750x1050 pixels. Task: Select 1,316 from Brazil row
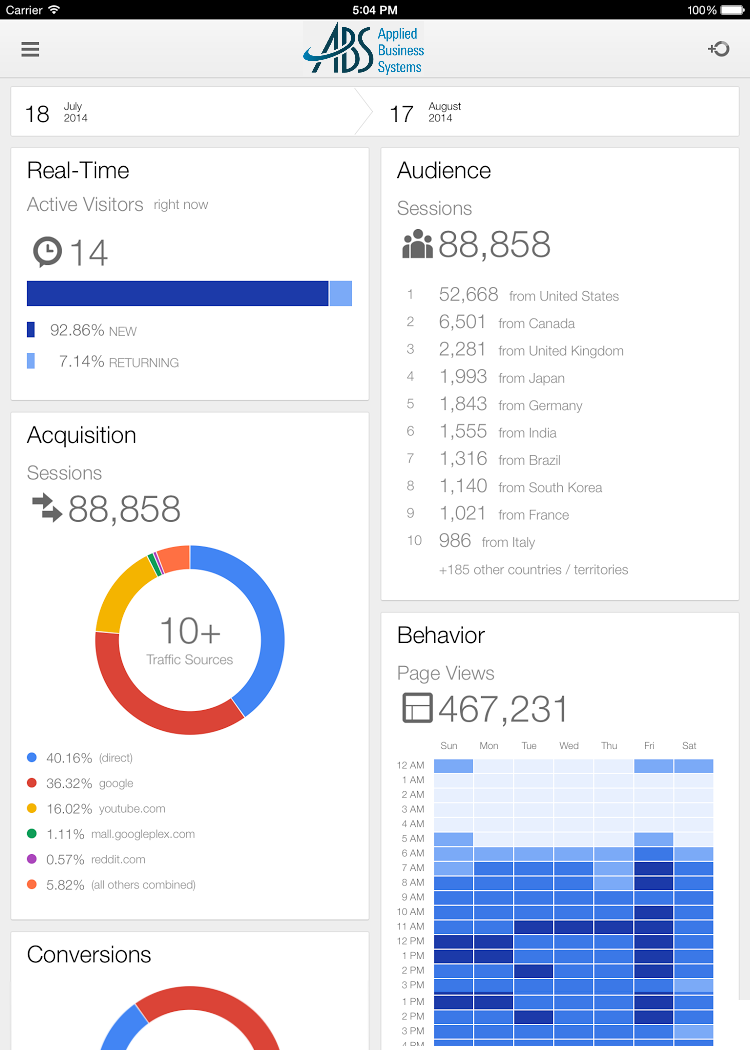point(483,459)
